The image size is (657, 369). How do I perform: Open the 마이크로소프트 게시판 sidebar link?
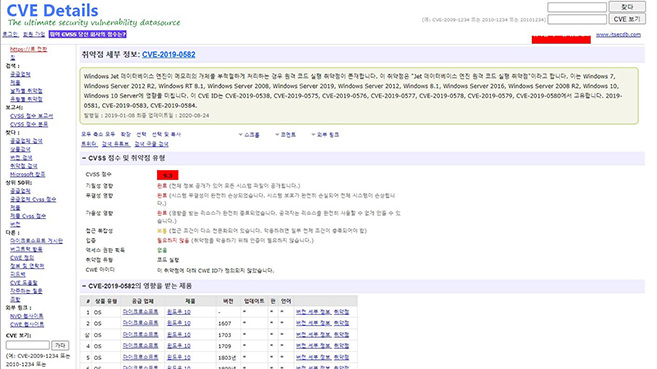(36, 241)
